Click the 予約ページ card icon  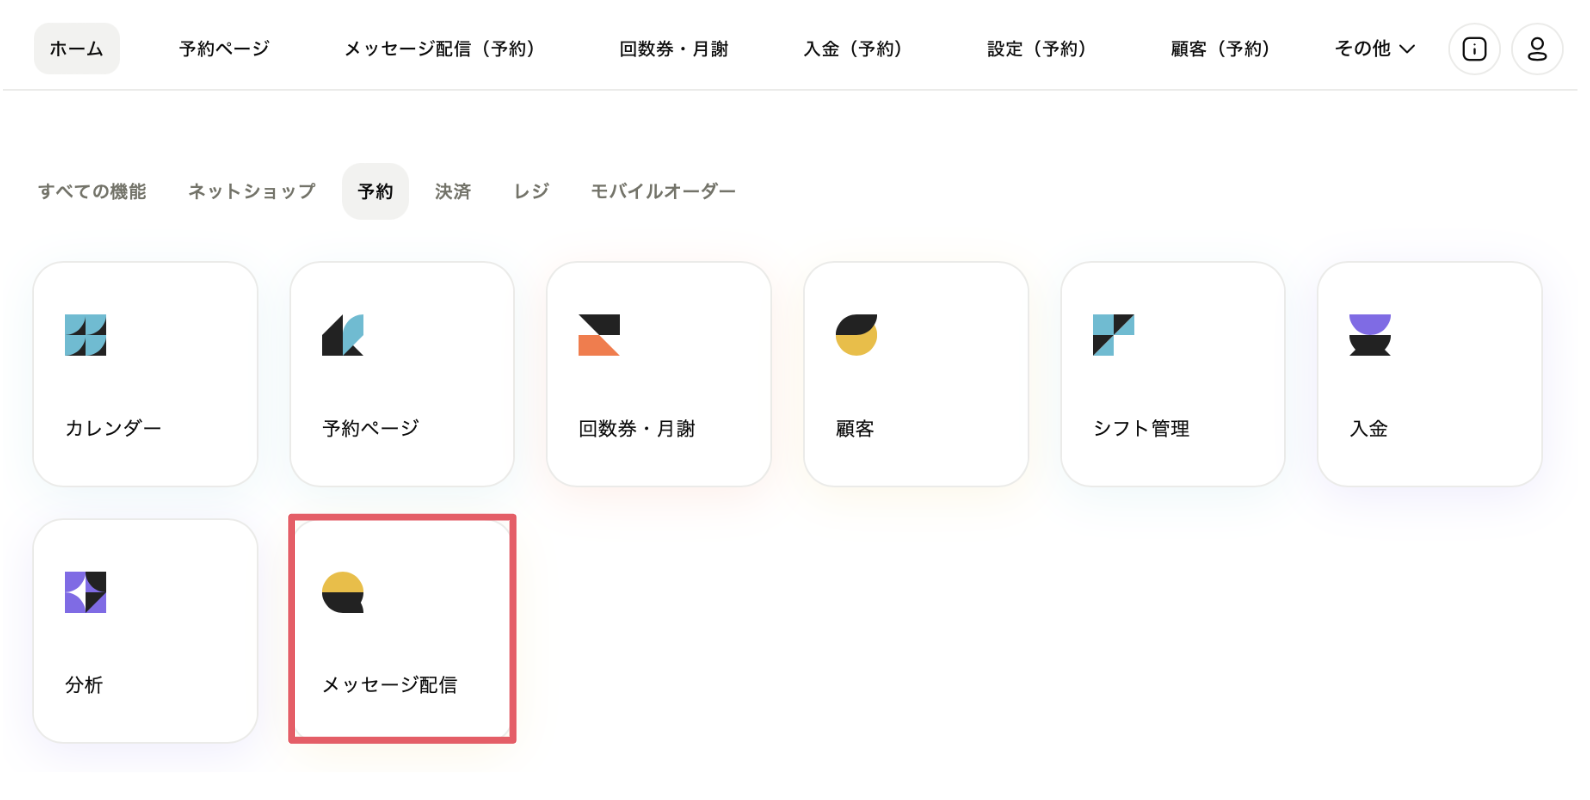[x=343, y=335]
